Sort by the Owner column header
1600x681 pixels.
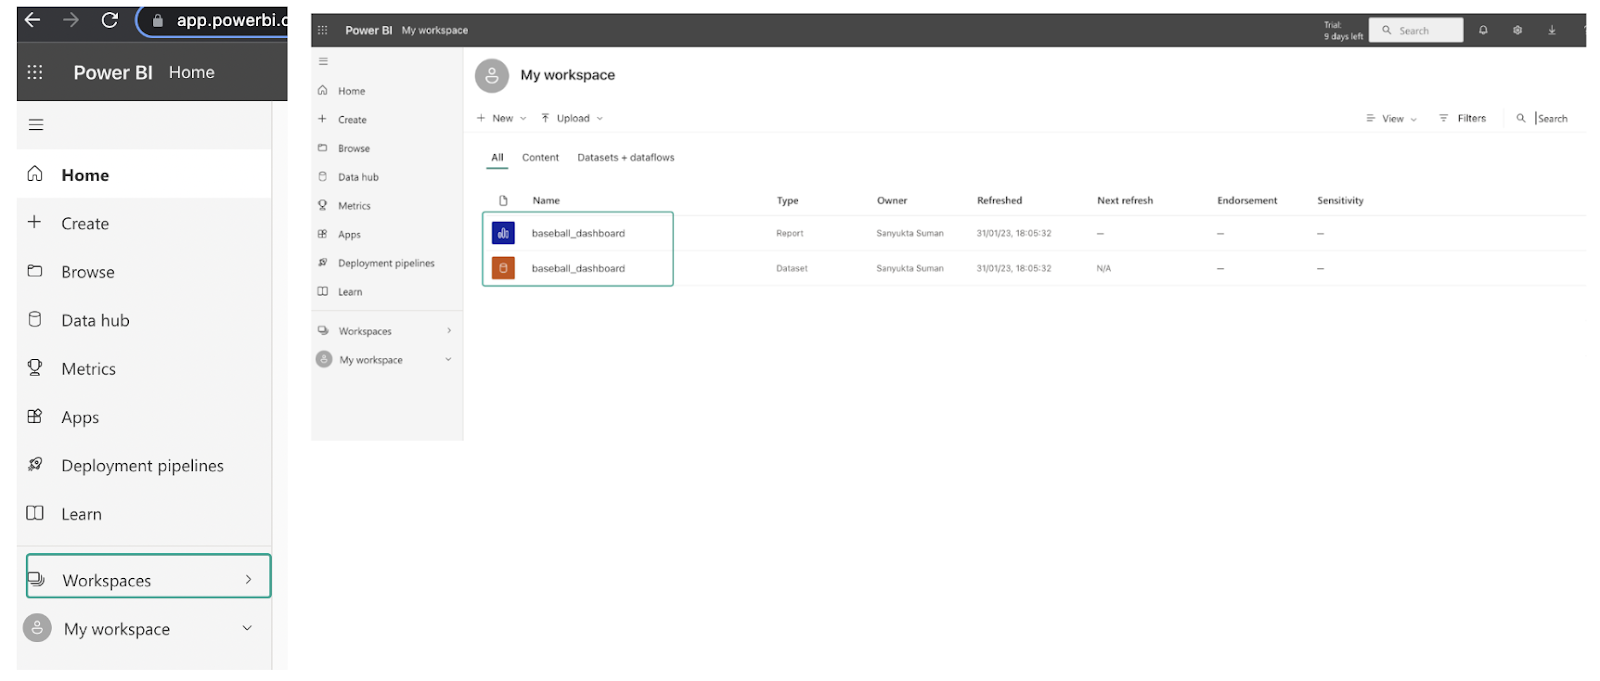click(892, 201)
